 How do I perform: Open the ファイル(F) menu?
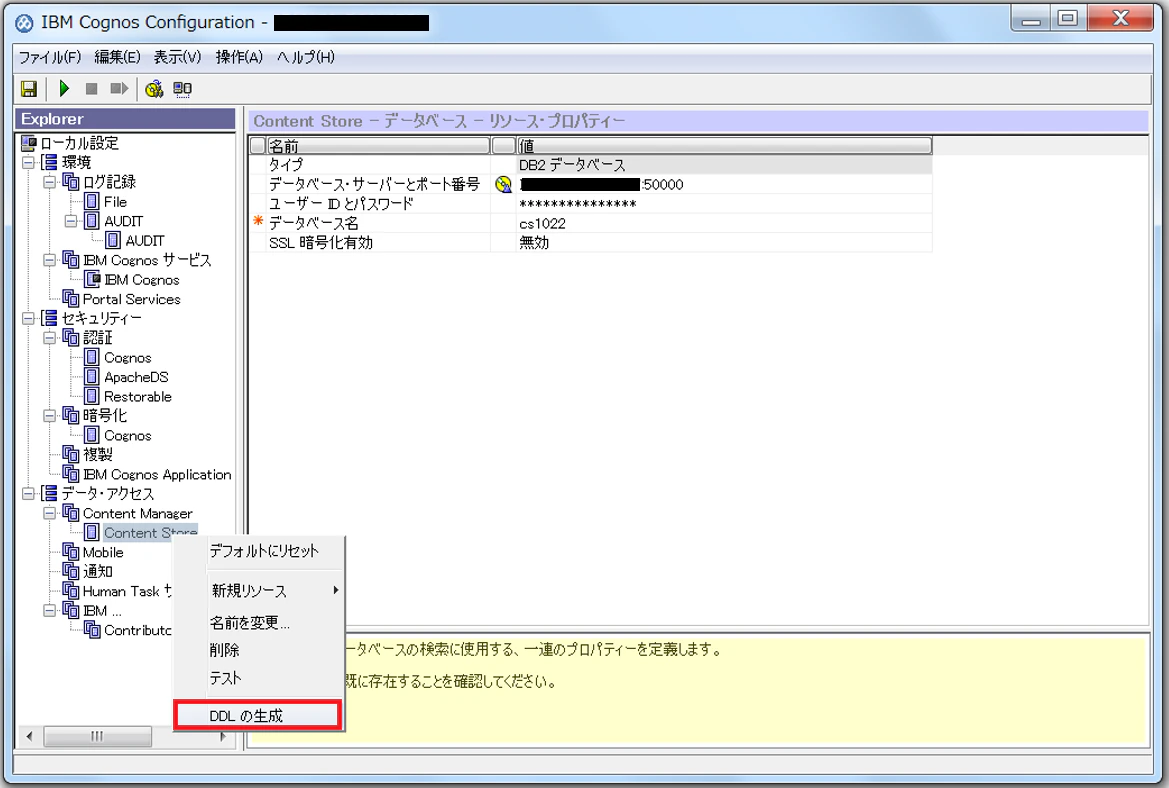(49, 57)
